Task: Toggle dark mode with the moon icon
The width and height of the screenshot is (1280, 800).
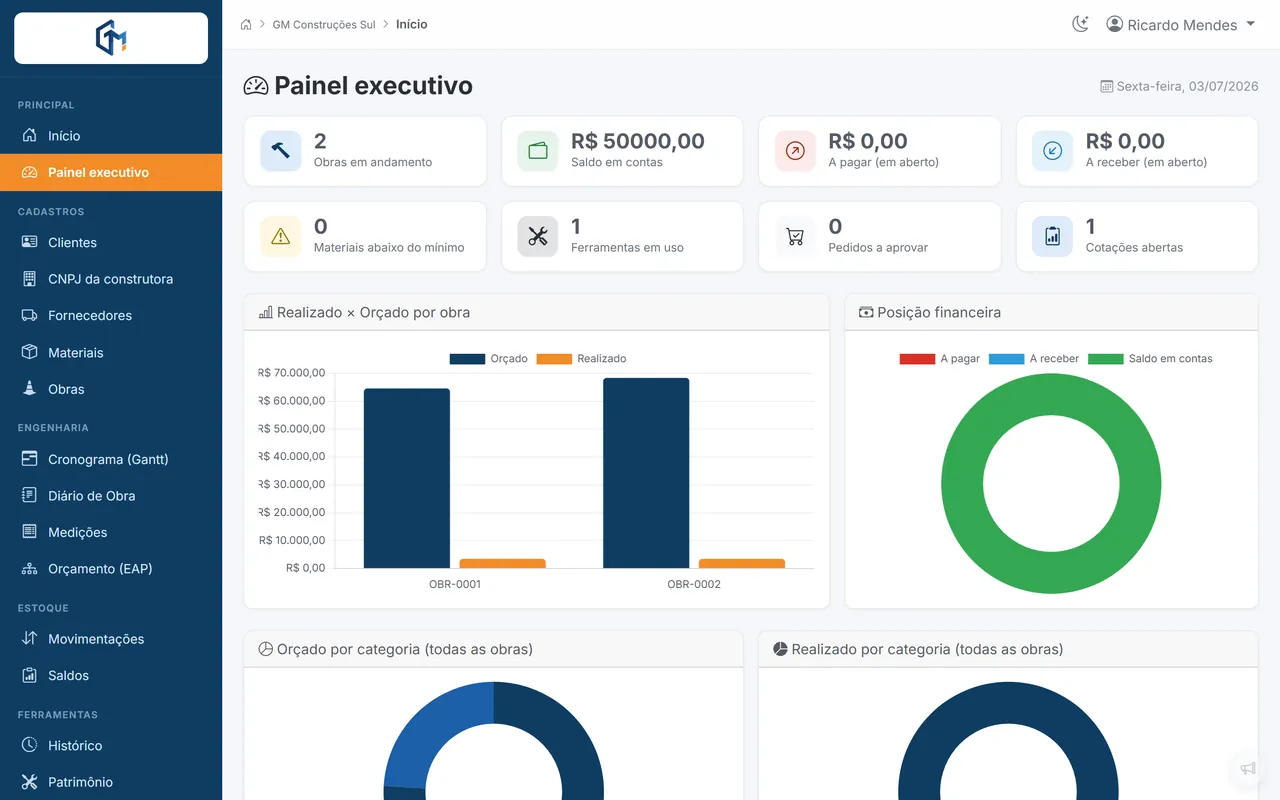Action: click(x=1080, y=24)
